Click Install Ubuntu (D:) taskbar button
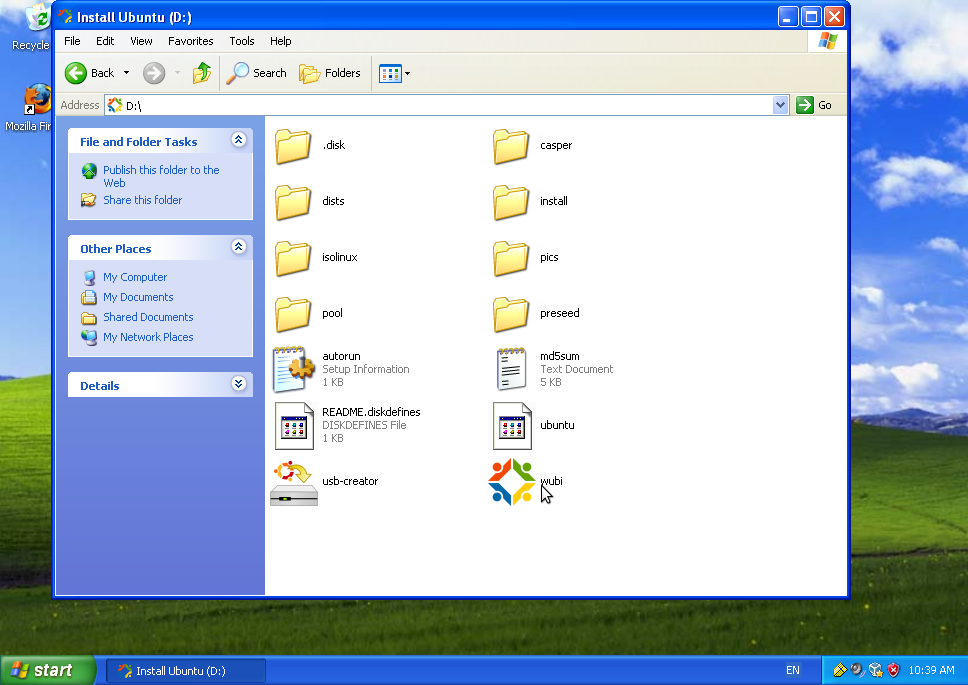This screenshot has width=968, height=685. 186,671
